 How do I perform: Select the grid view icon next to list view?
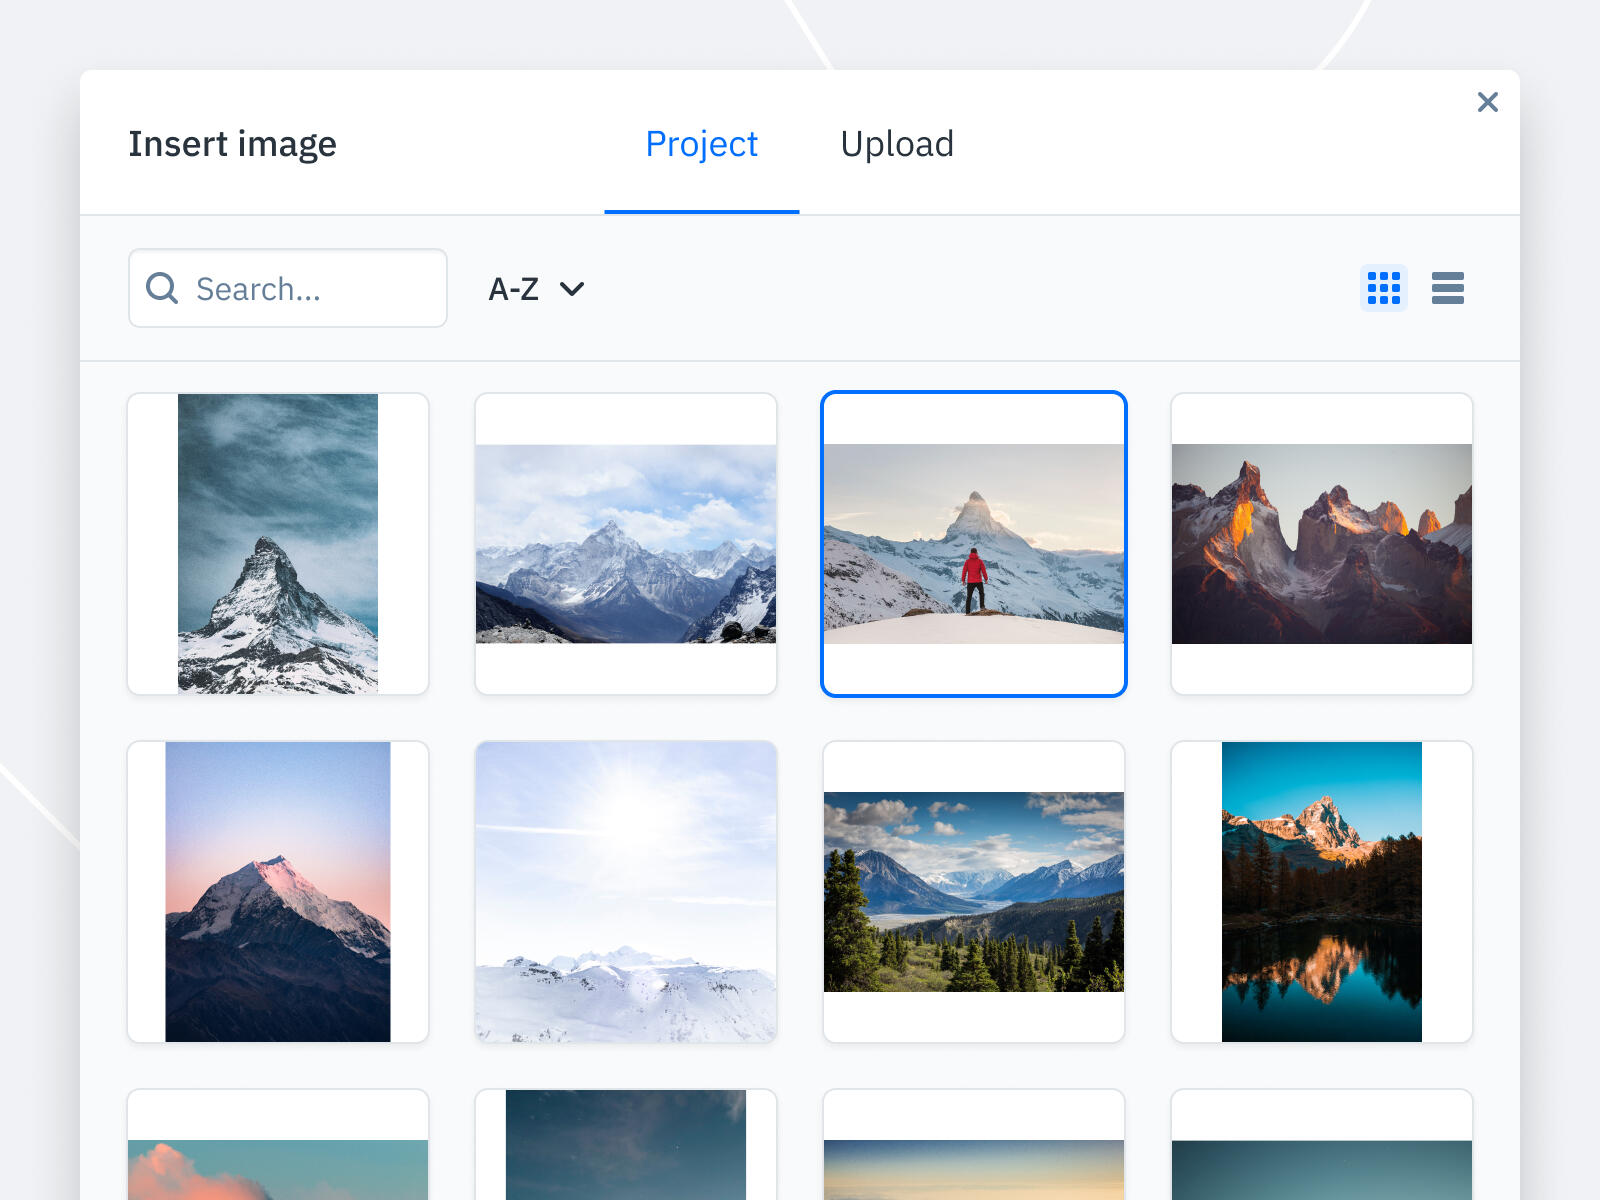pos(1384,288)
